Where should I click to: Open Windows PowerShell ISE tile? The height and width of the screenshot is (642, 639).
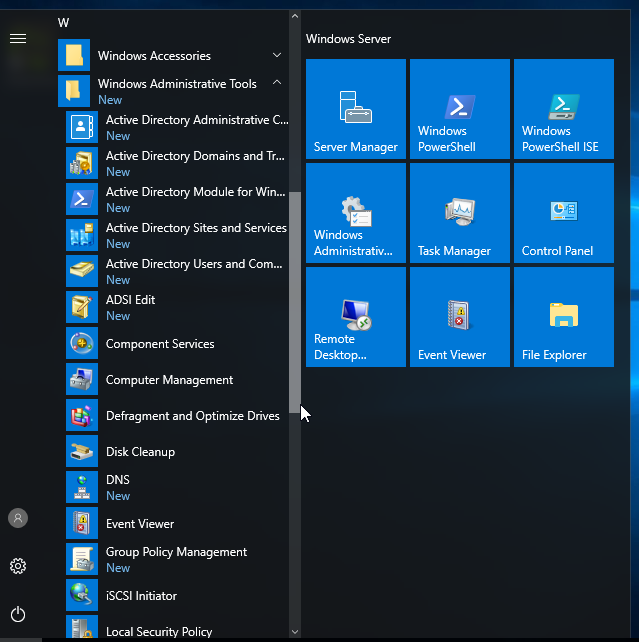click(x=564, y=109)
